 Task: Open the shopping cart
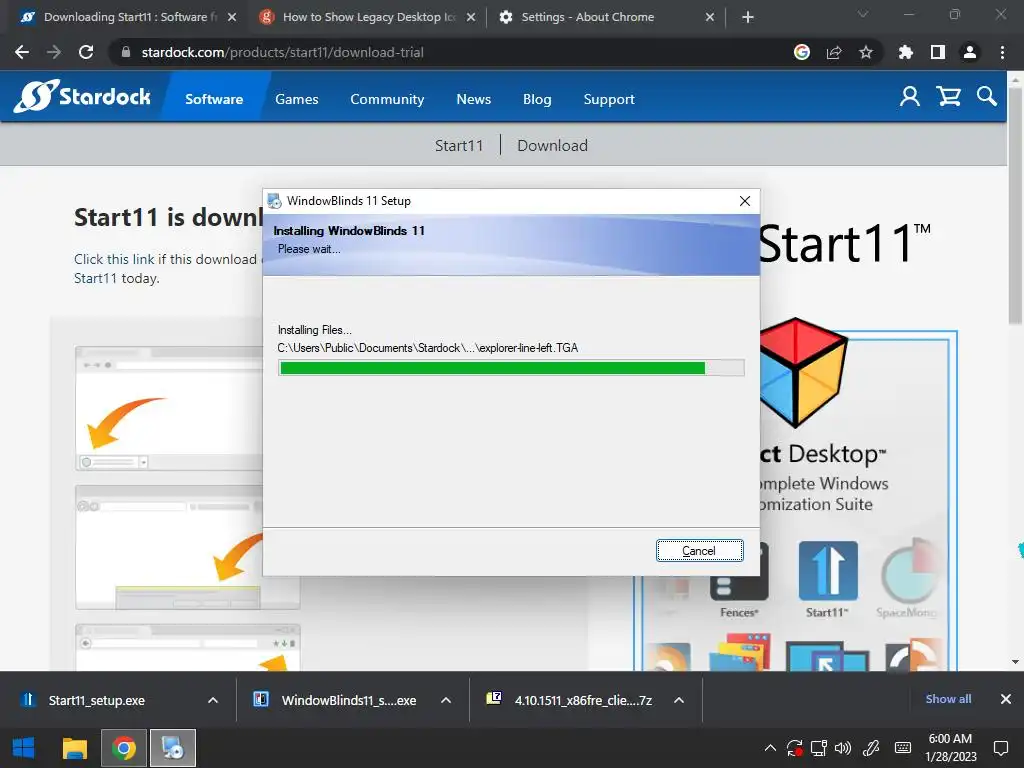coord(948,97)
